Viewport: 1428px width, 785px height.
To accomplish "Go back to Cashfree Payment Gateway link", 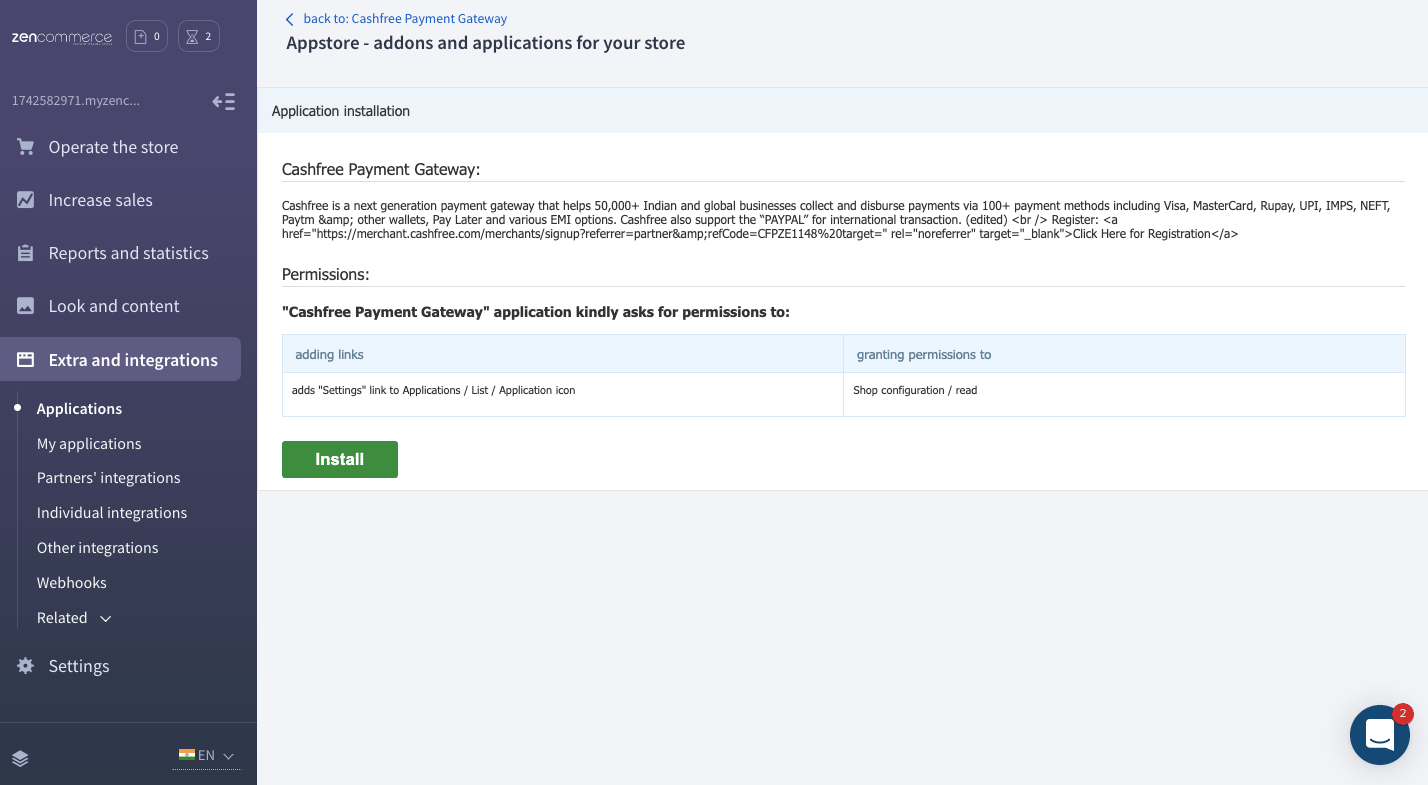I will (405, 19).
